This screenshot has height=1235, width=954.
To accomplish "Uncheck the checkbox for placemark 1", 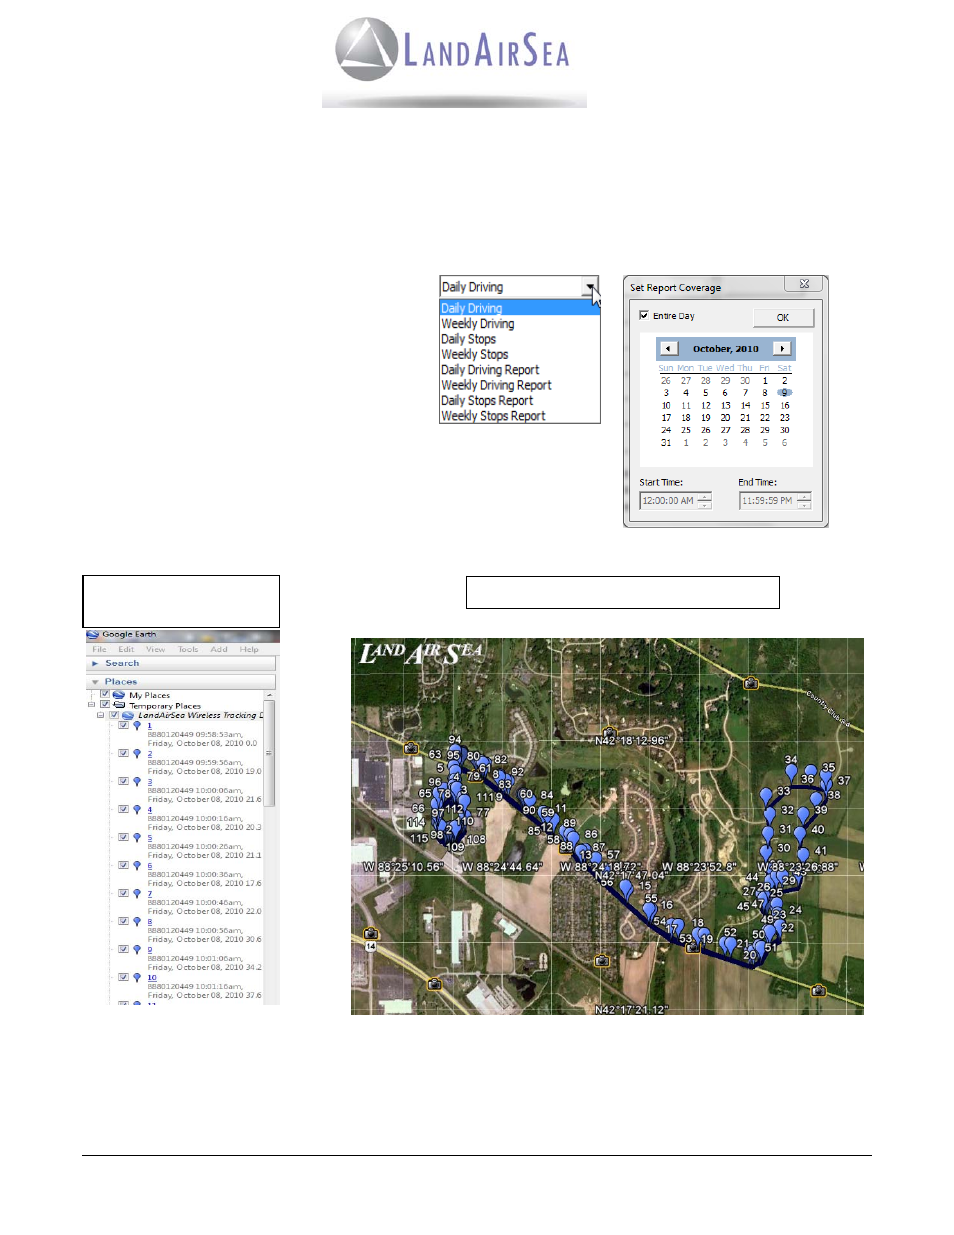I will 123,725.
